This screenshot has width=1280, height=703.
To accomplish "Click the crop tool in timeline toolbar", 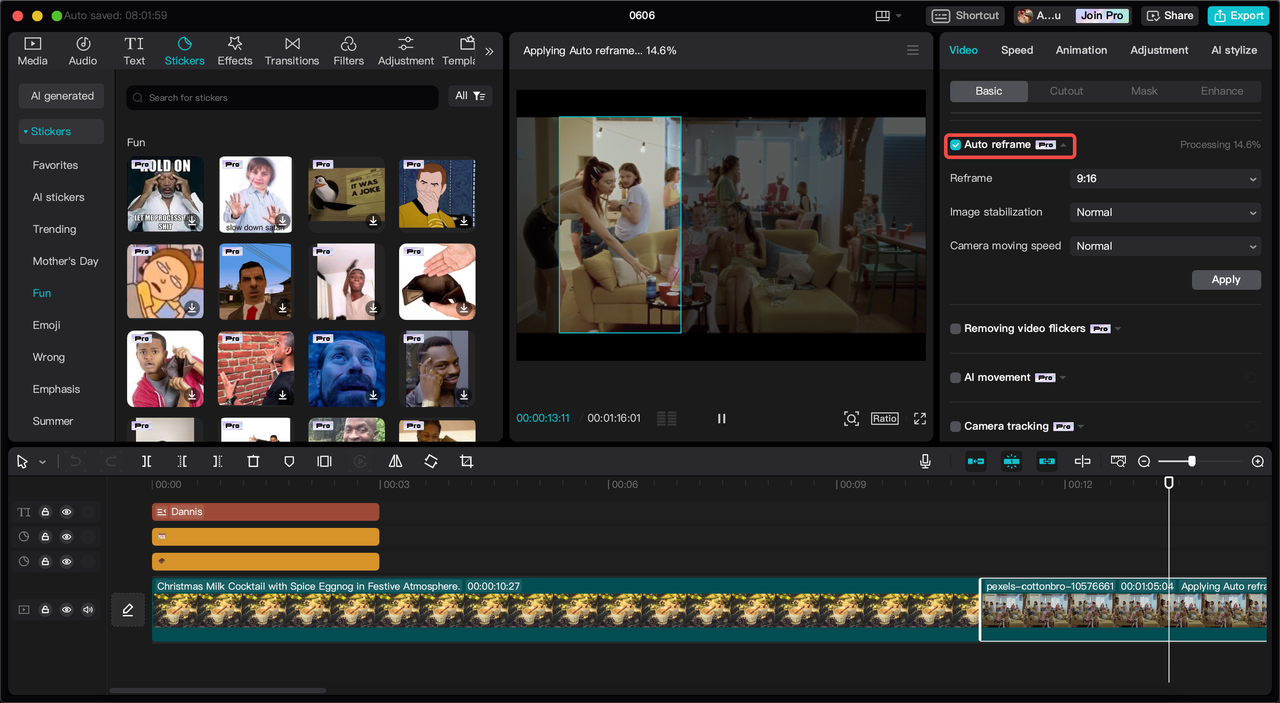I will pos(466,461).
